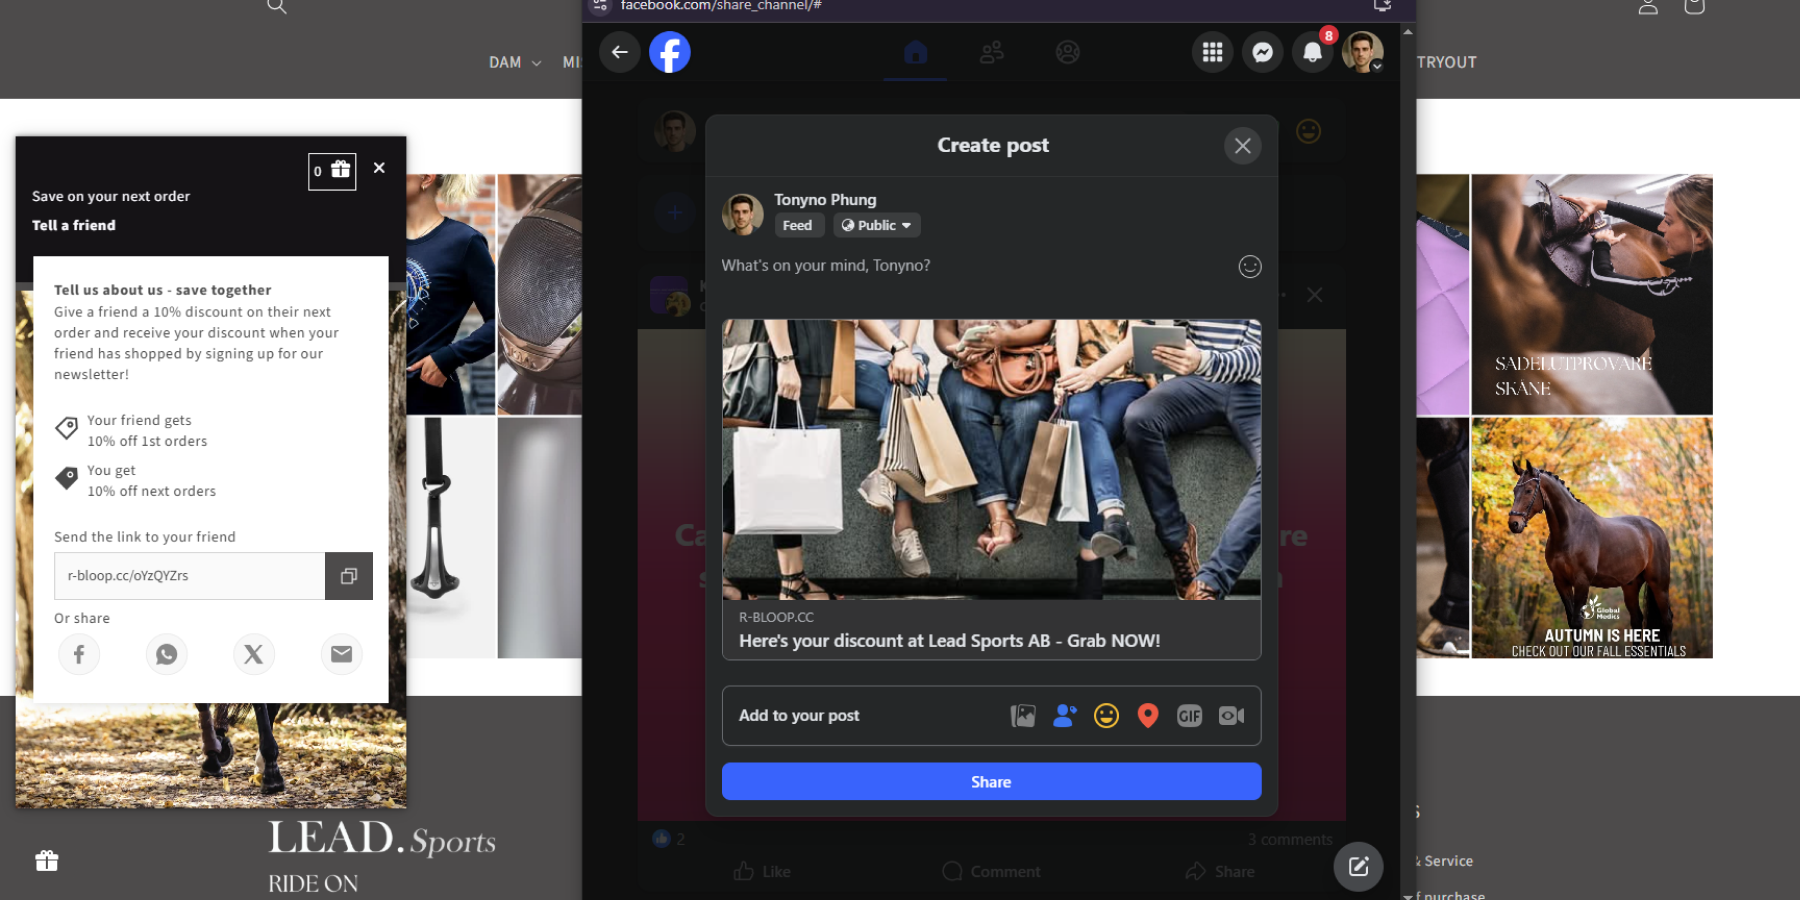Expand the DAM navigation menu
1800x900 pixels.
514,62
